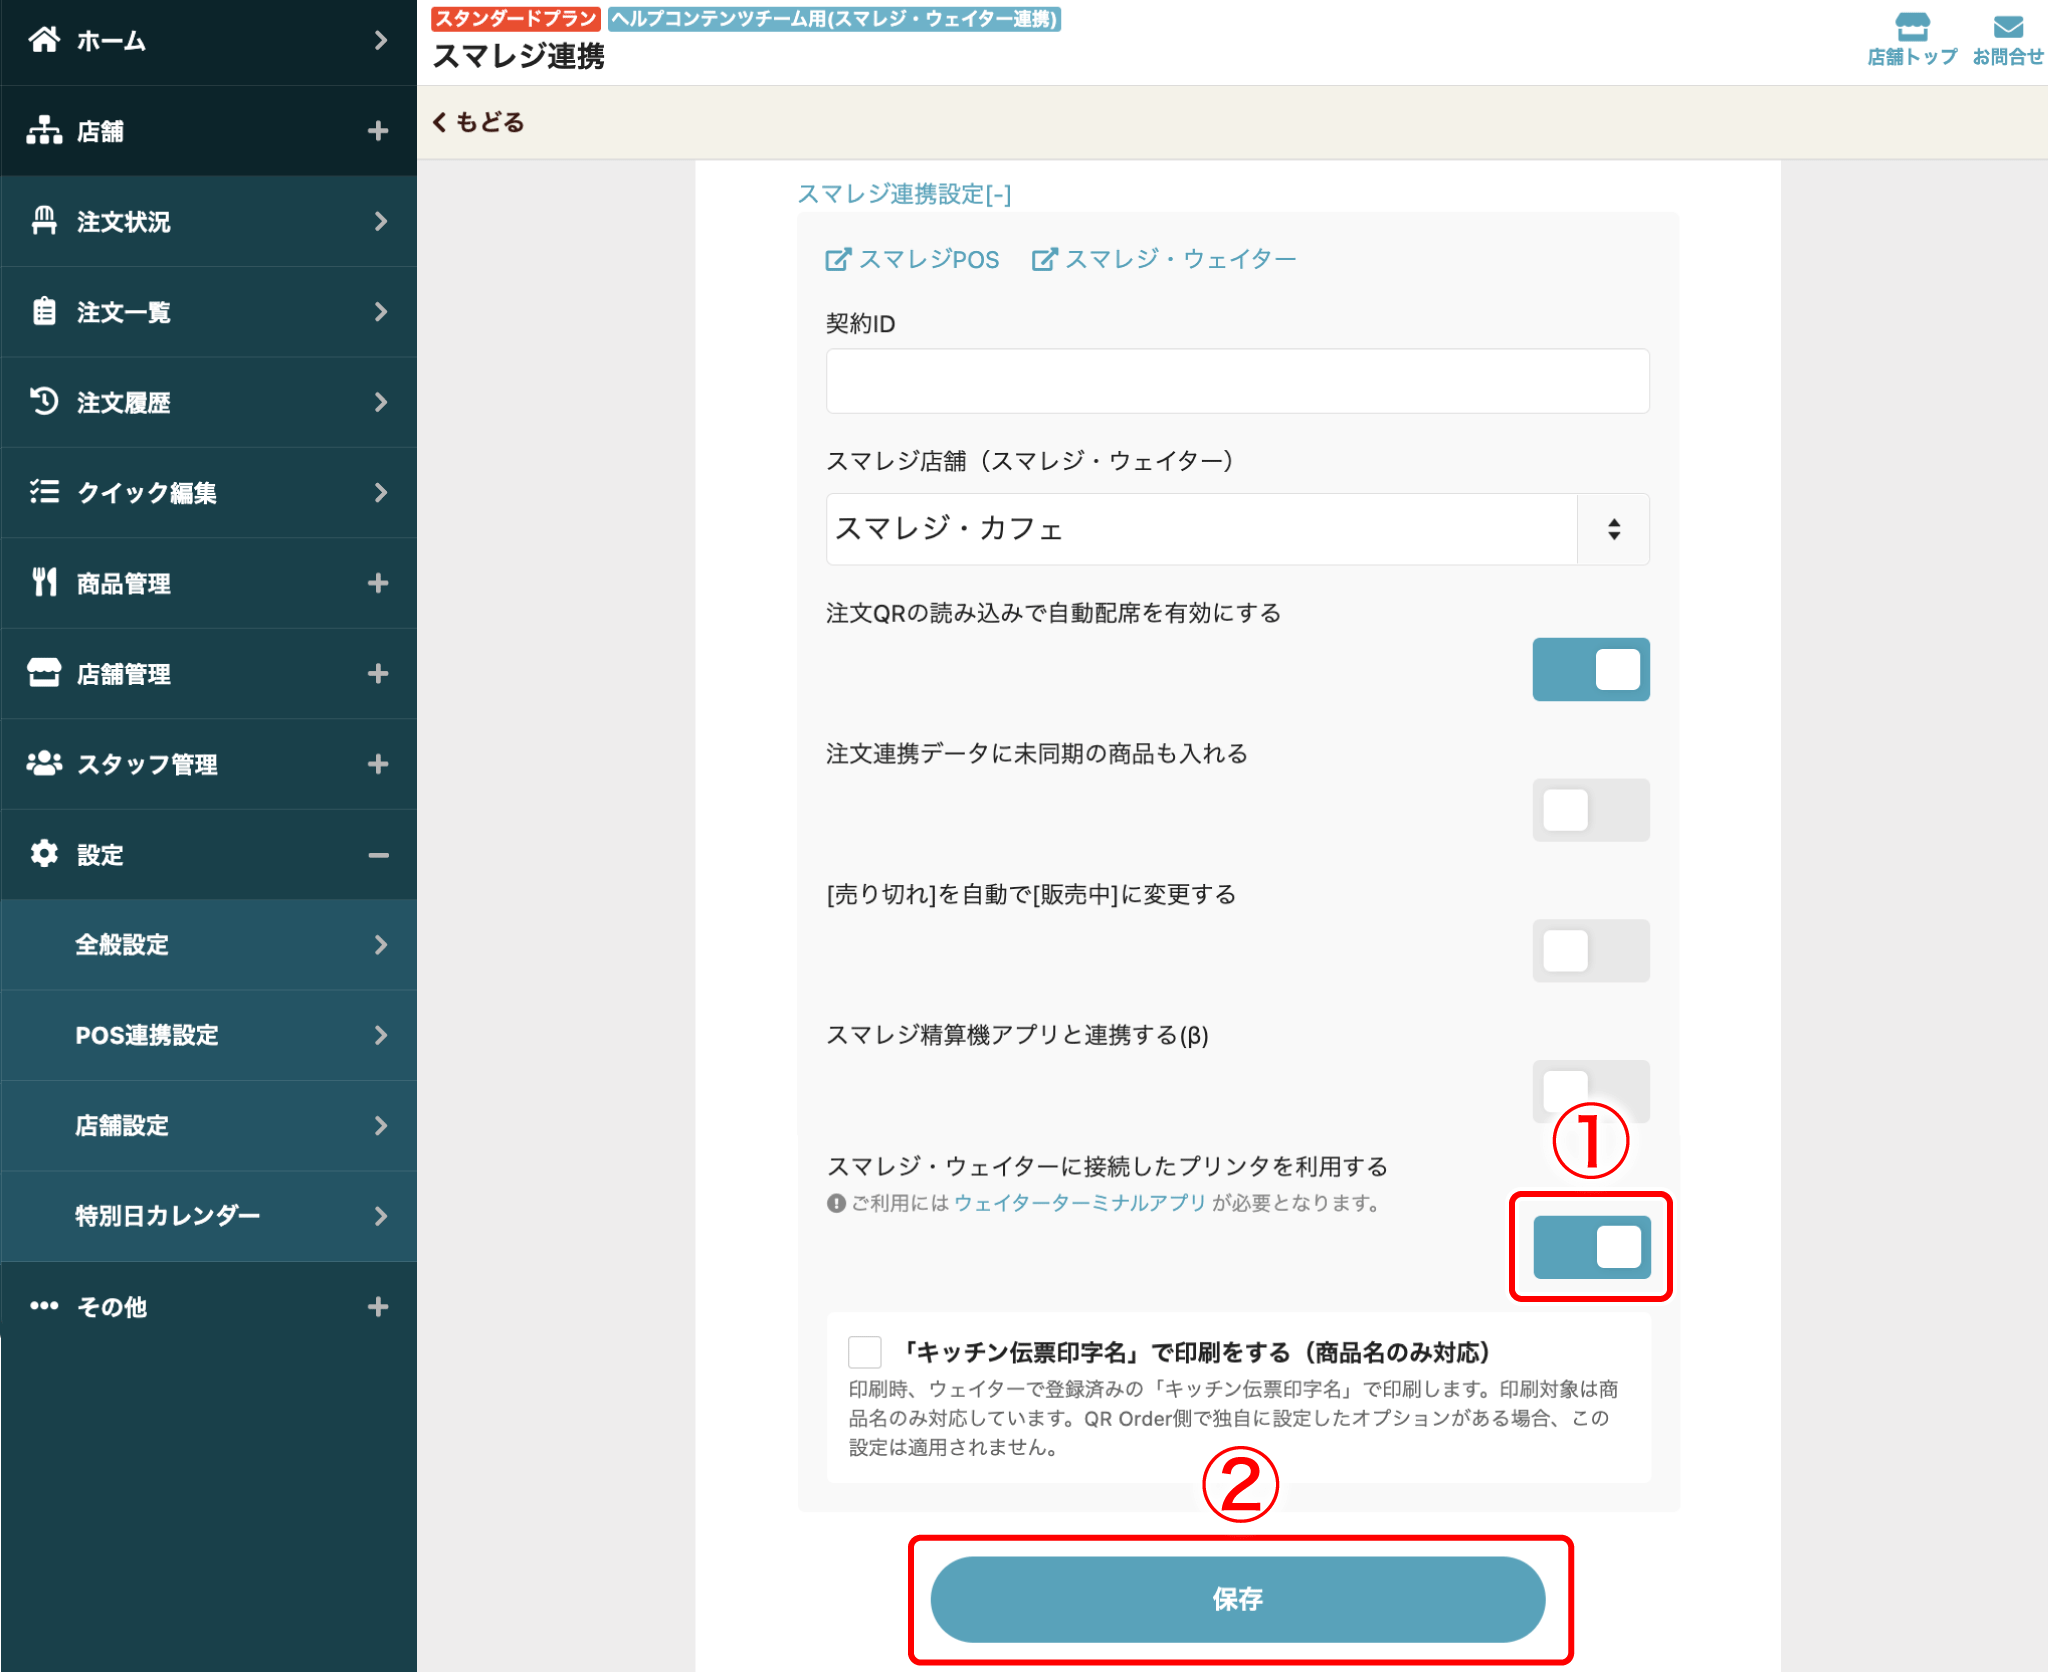The height and width of the screenshot is (1672, 2048).
Task: Expand 店舗 menu with plus sign
Action: point(378,131)
